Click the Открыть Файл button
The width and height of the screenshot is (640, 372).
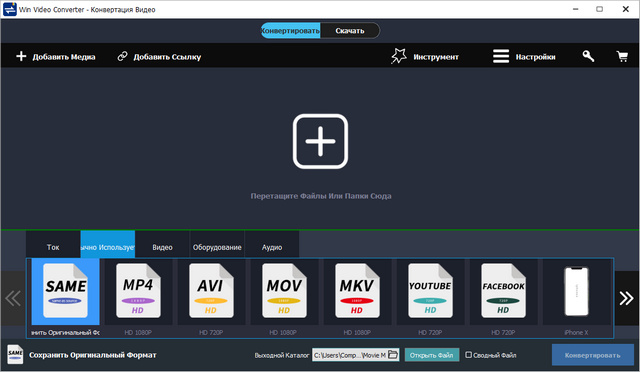click(431, 355)
